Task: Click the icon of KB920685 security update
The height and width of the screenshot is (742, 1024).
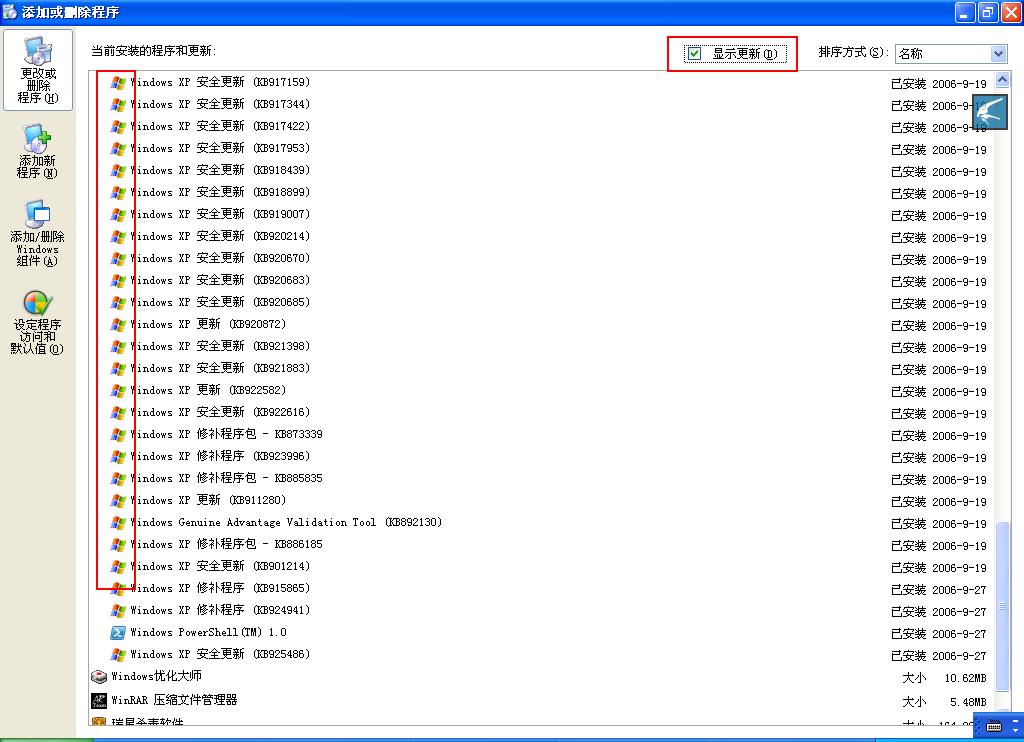Action: [118, 302]
